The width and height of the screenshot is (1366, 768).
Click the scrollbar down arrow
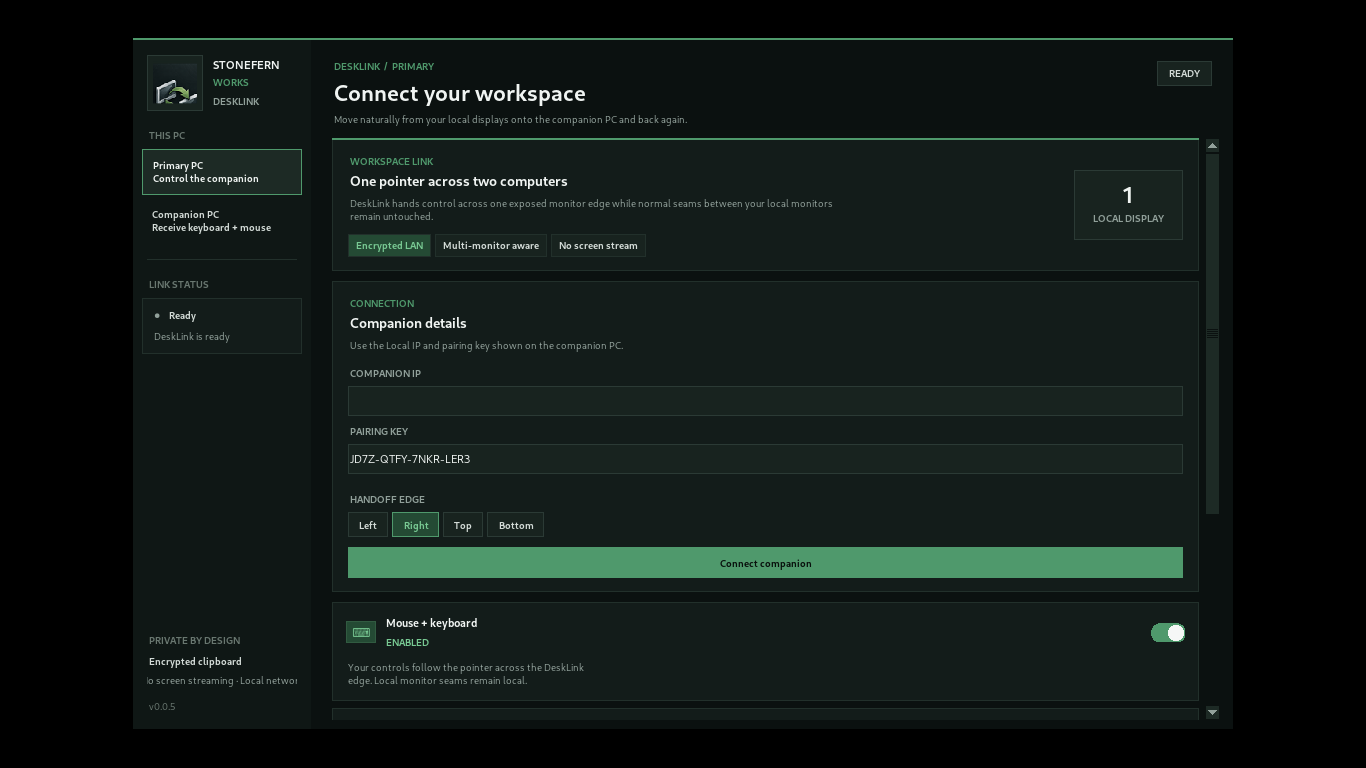[1212, 713]
